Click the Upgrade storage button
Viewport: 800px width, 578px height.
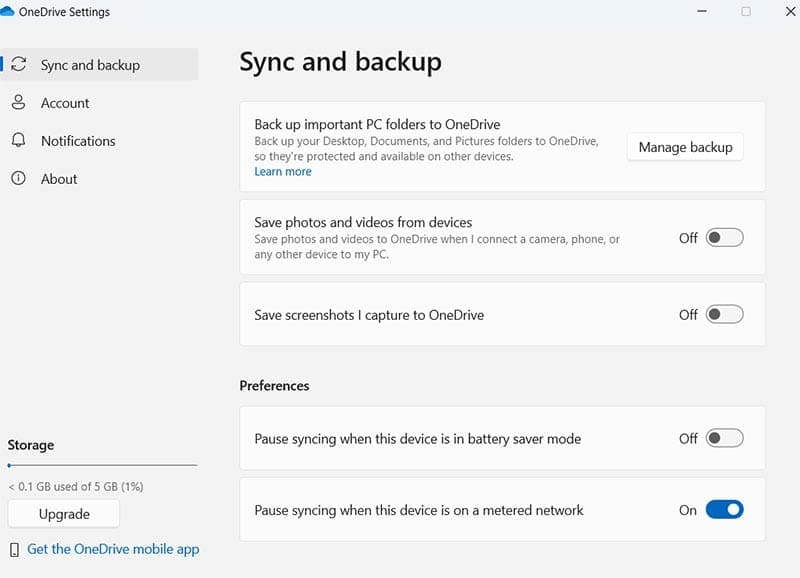[x=64, y=514]
